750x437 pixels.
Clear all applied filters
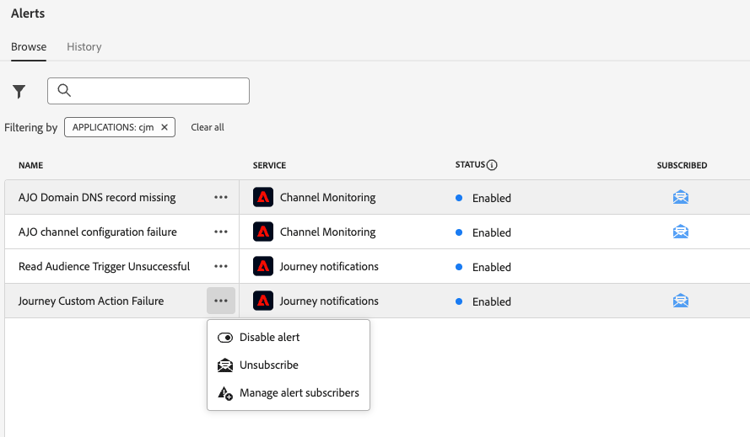coord(207,127)
